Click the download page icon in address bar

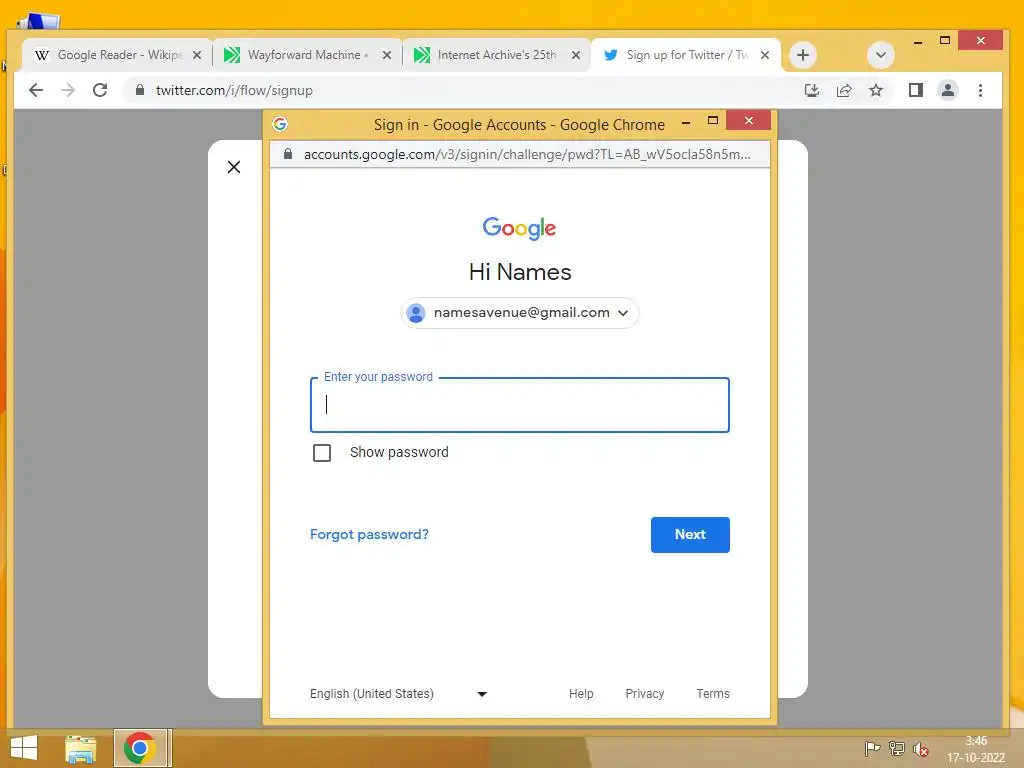812,90
